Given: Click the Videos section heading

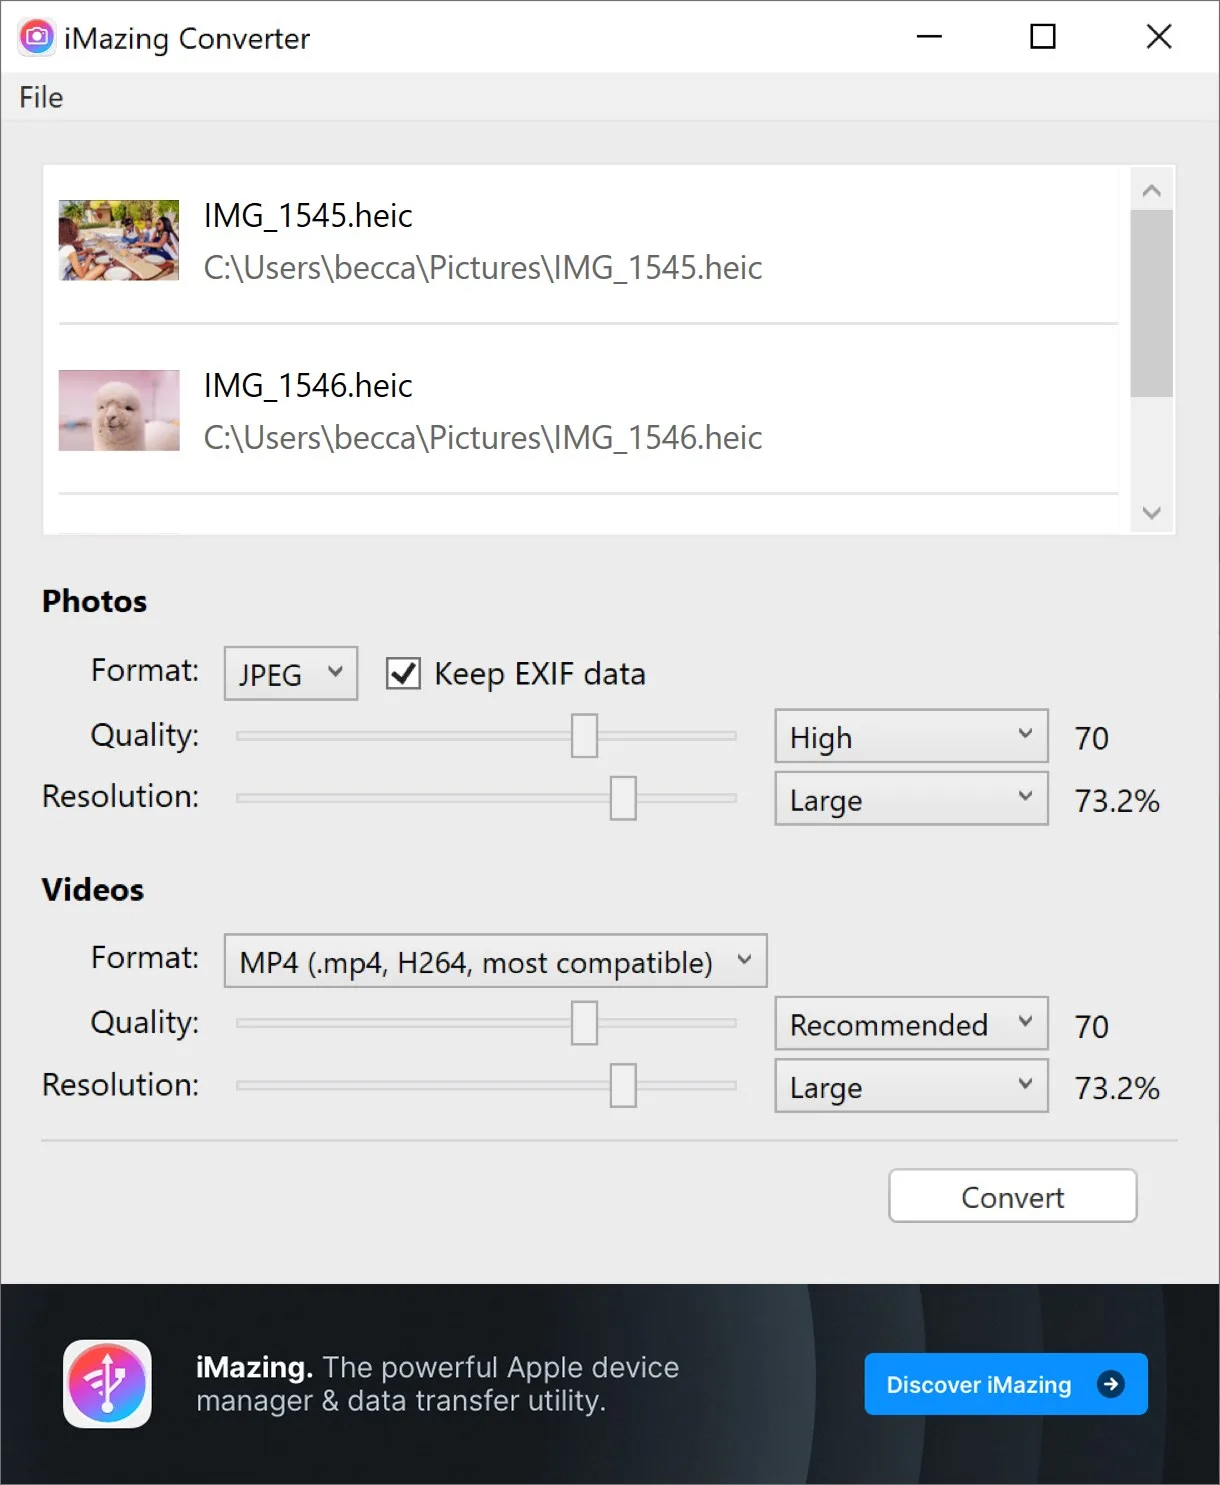Looking at the screenshot, I should coord(93,889).
